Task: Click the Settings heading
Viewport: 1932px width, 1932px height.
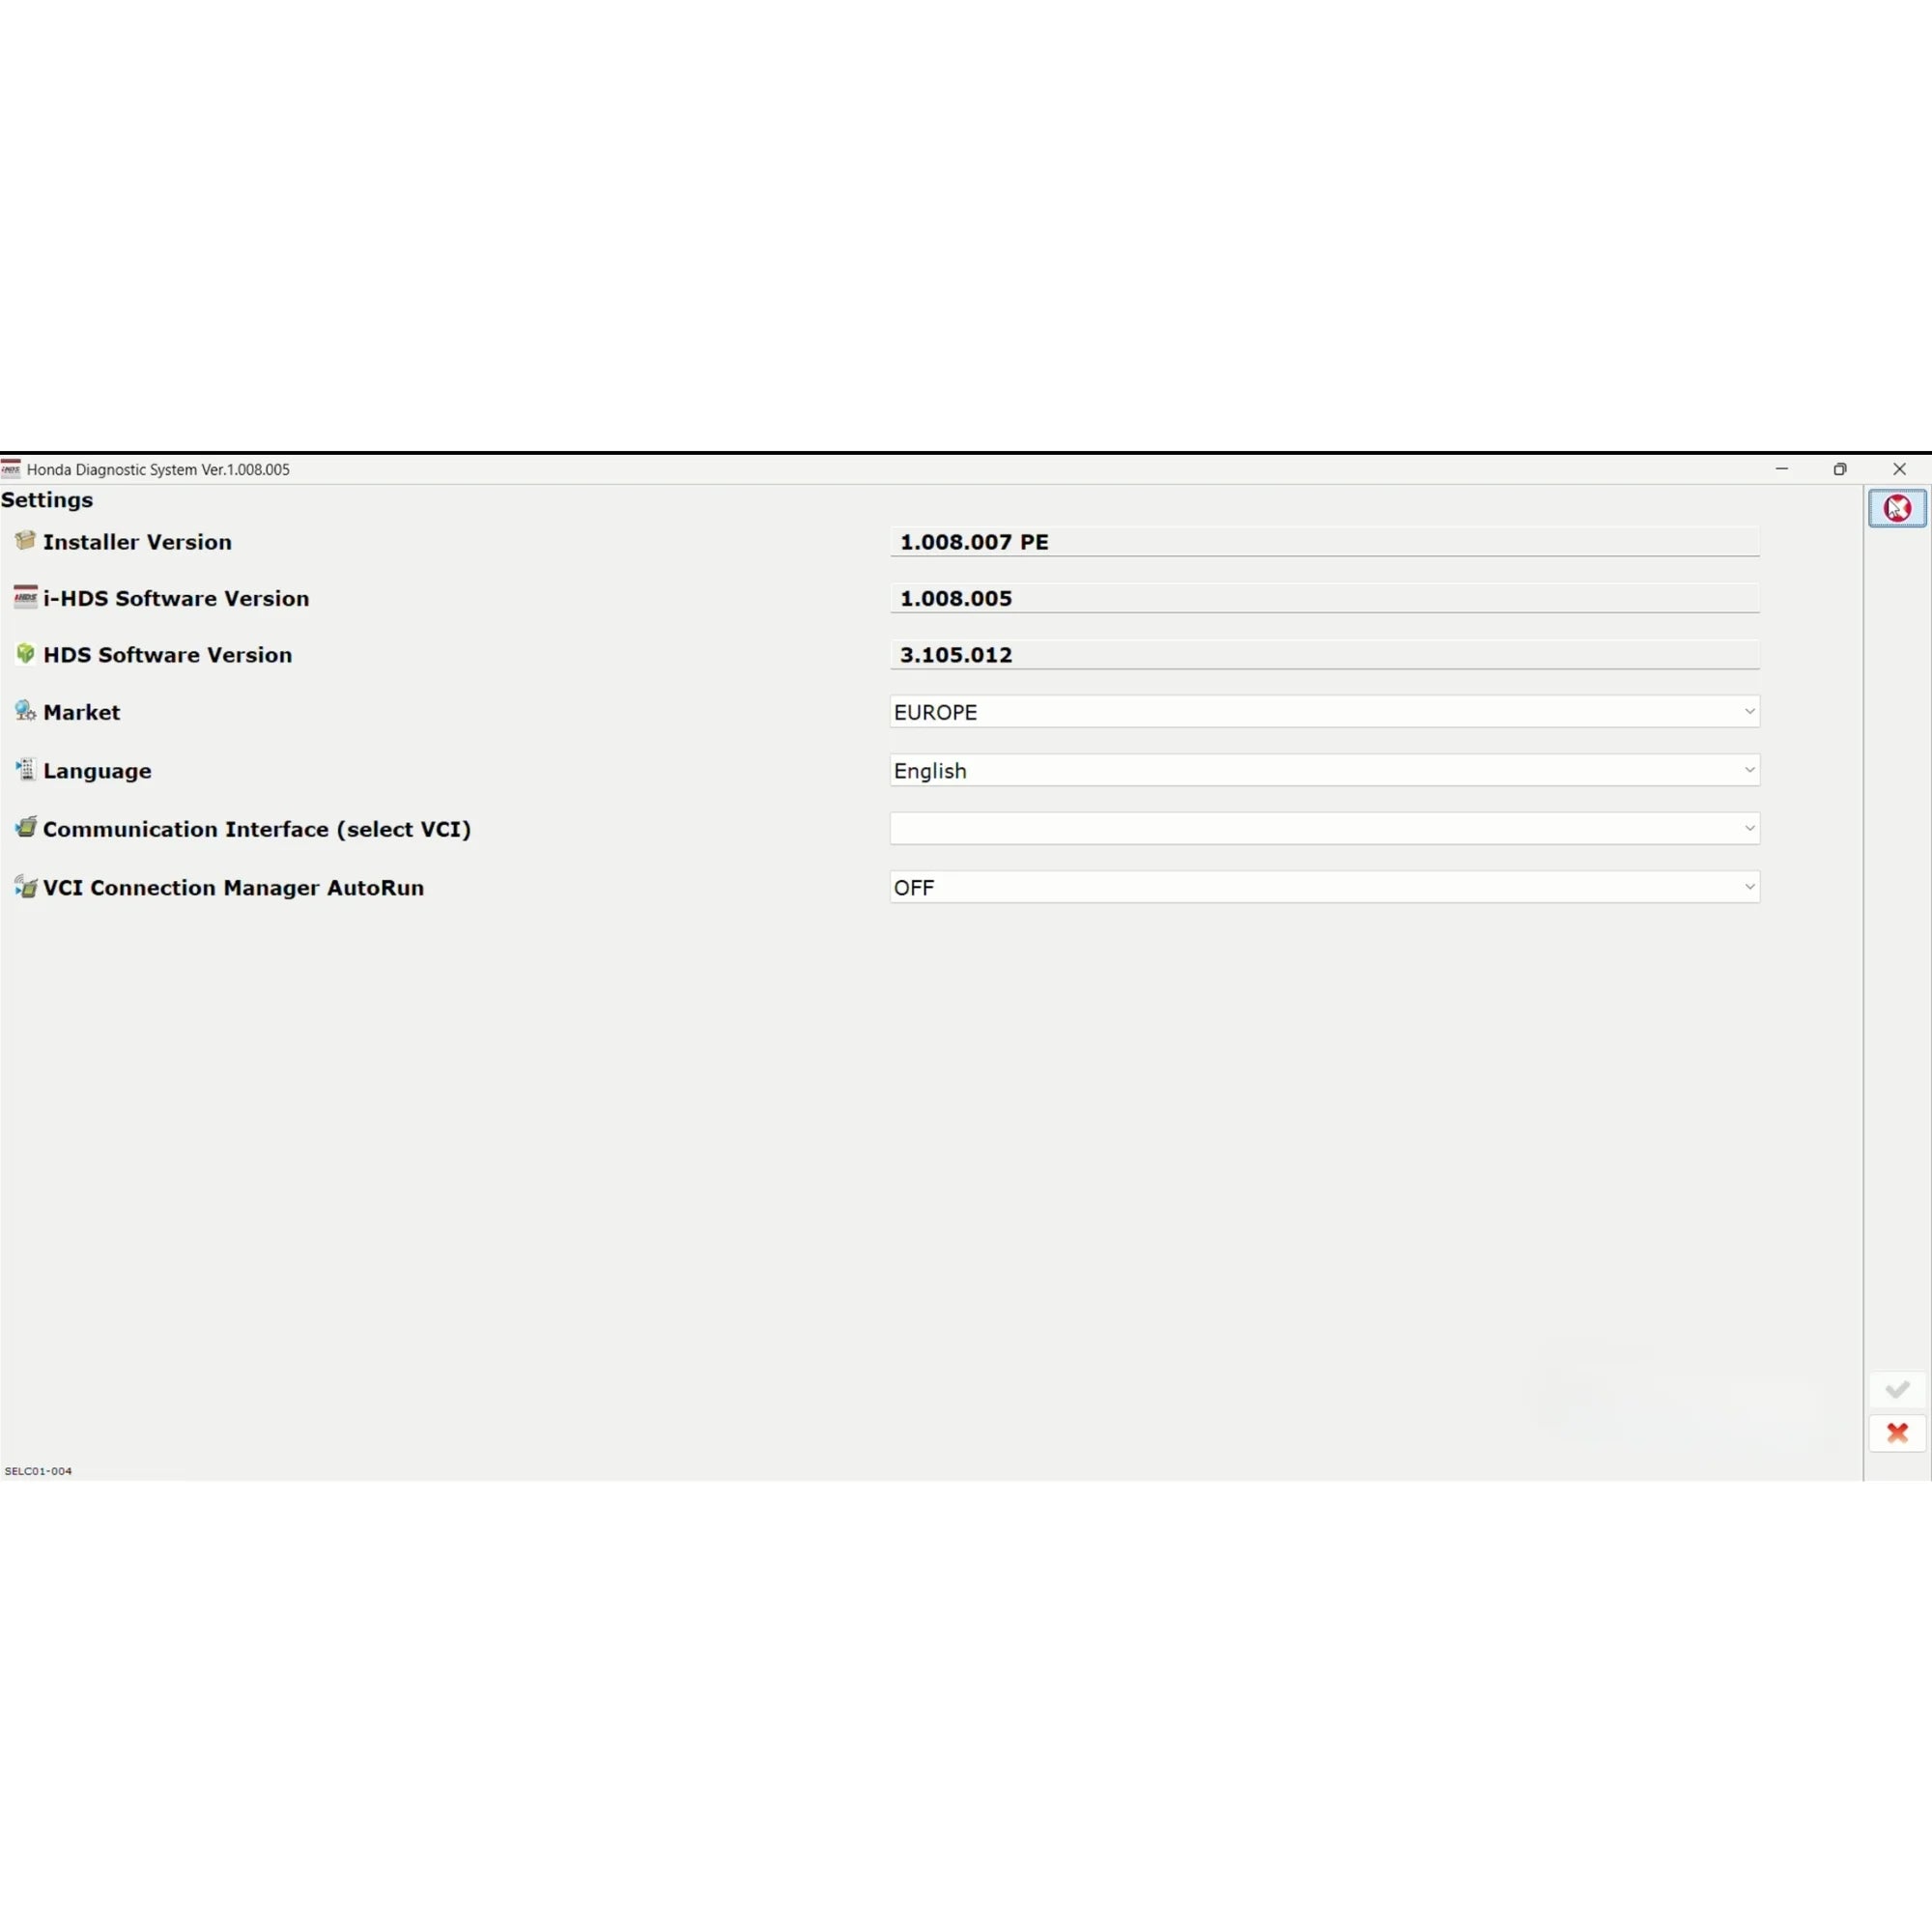Action: click(x=47, y=500)
